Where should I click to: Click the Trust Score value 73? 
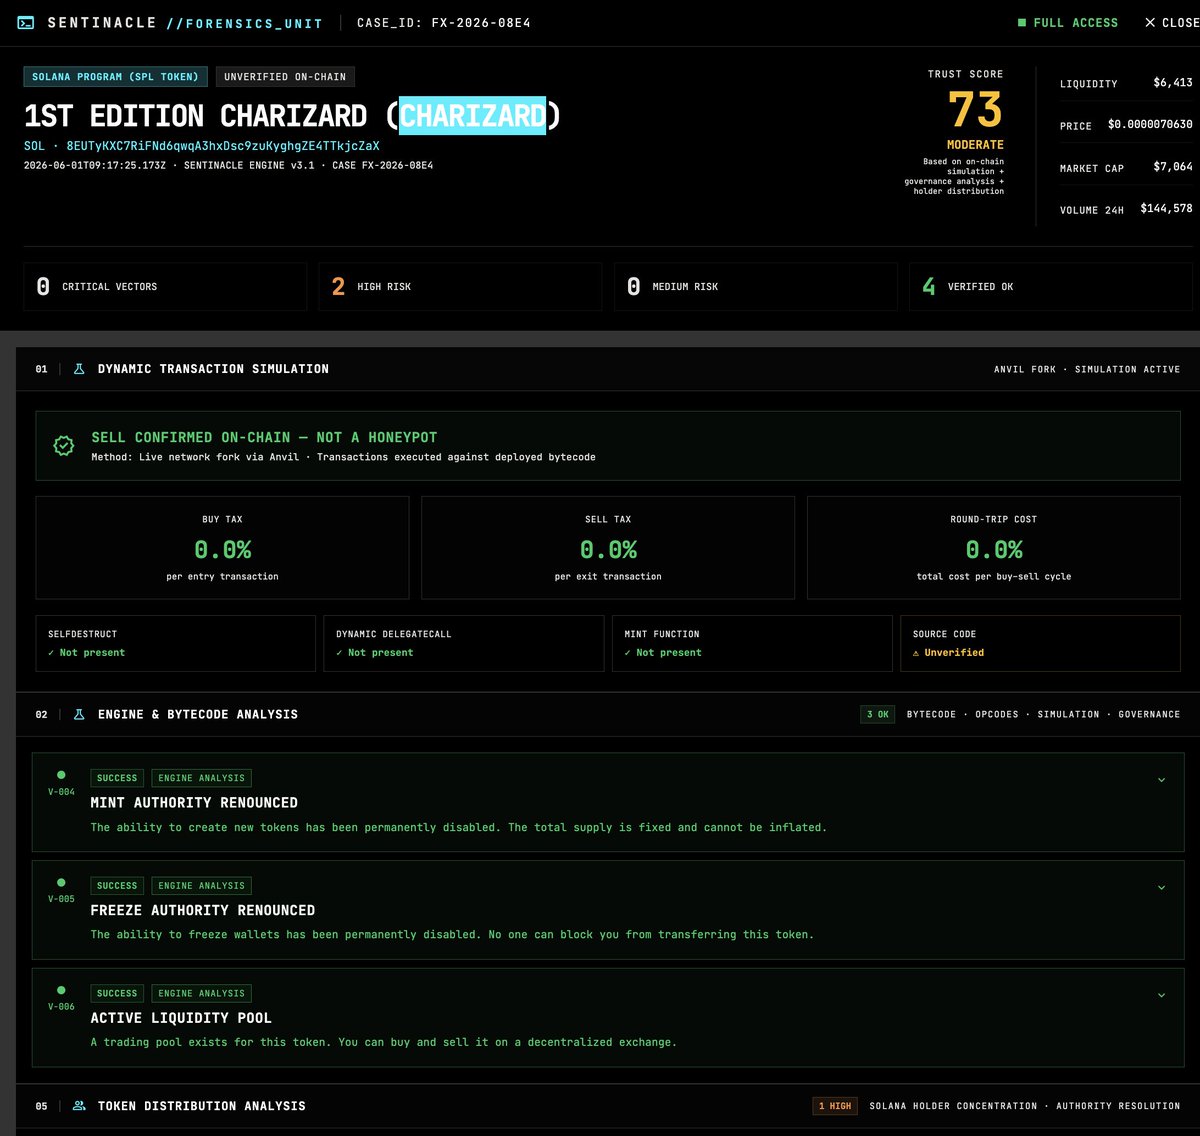click(x=975, y=110)
